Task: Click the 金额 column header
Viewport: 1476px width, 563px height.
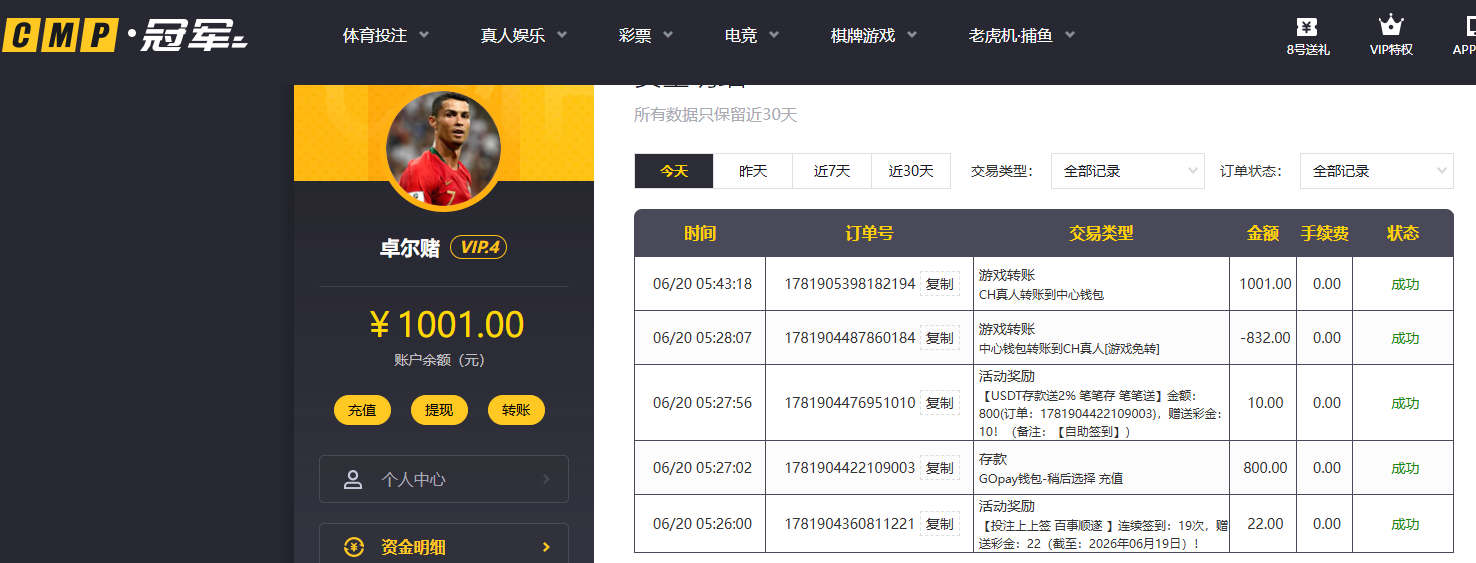Action: click(x=1263, y=233)
